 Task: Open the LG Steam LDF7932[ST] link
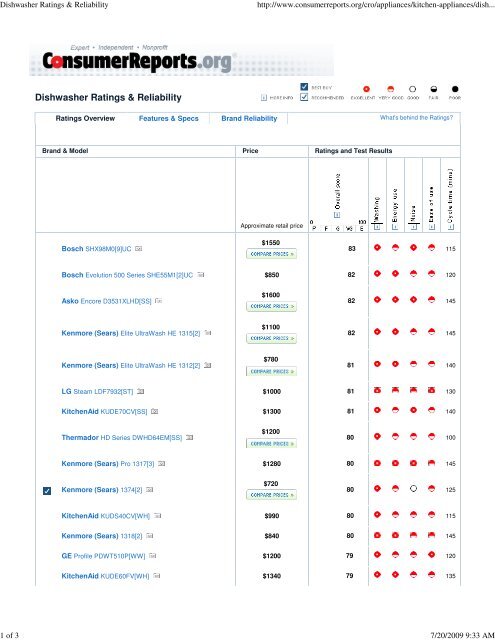pyautogui.click(x=98, y=391)
